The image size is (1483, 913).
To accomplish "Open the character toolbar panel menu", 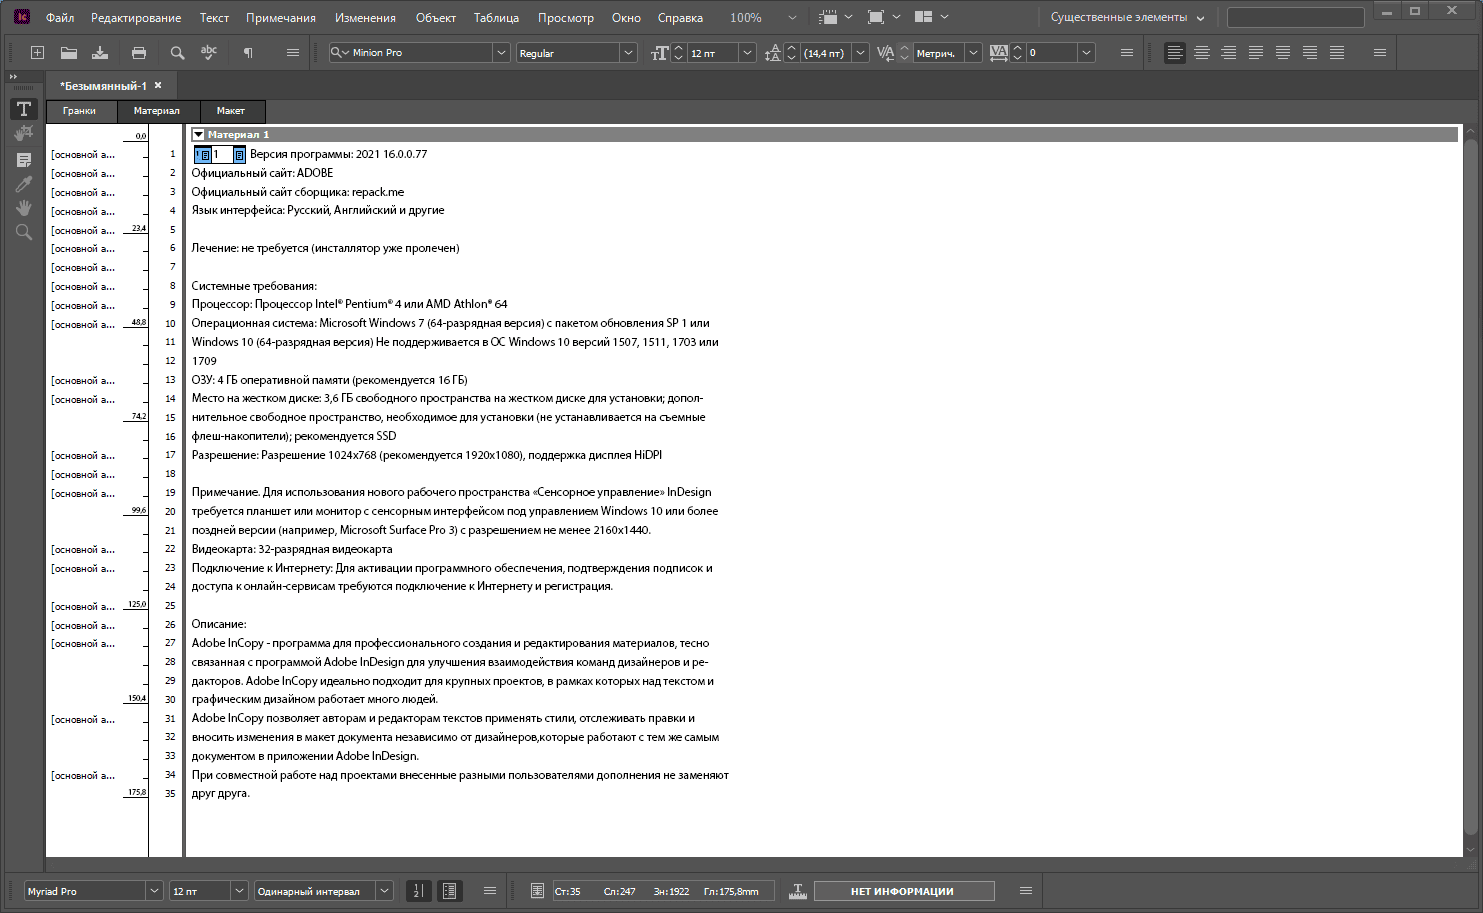I will [1127, 53].
